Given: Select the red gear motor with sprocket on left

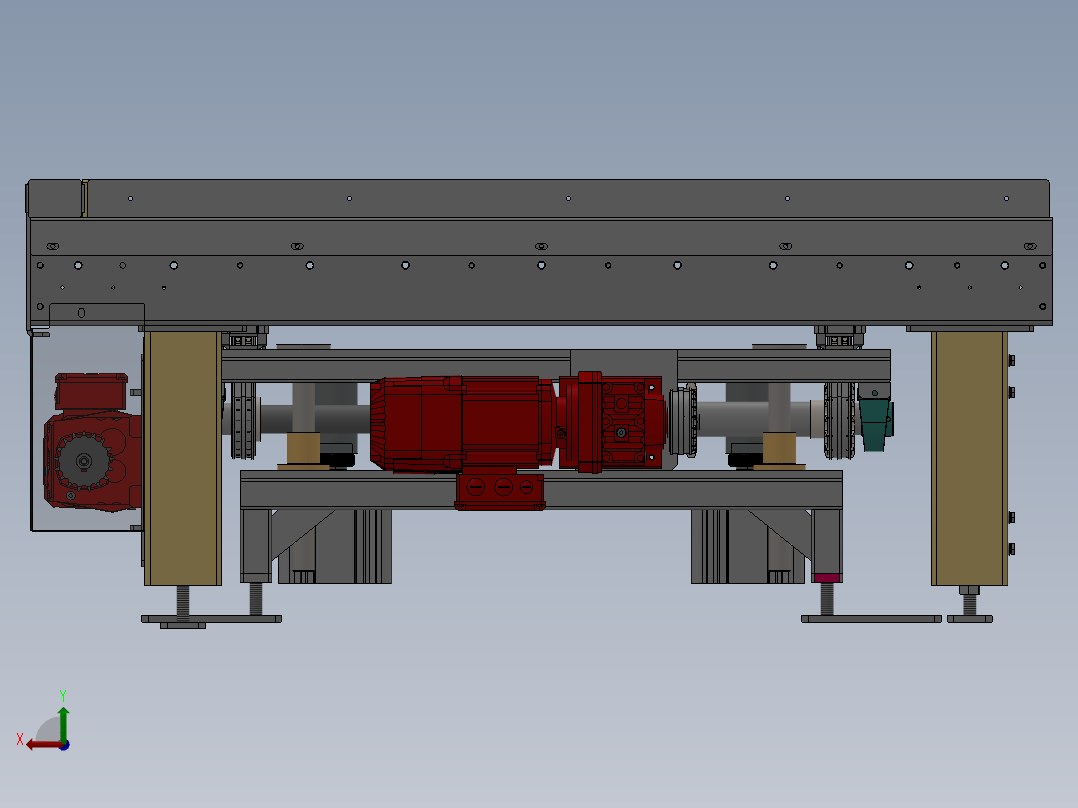Looking at the screenshot, I should point(92,441).
